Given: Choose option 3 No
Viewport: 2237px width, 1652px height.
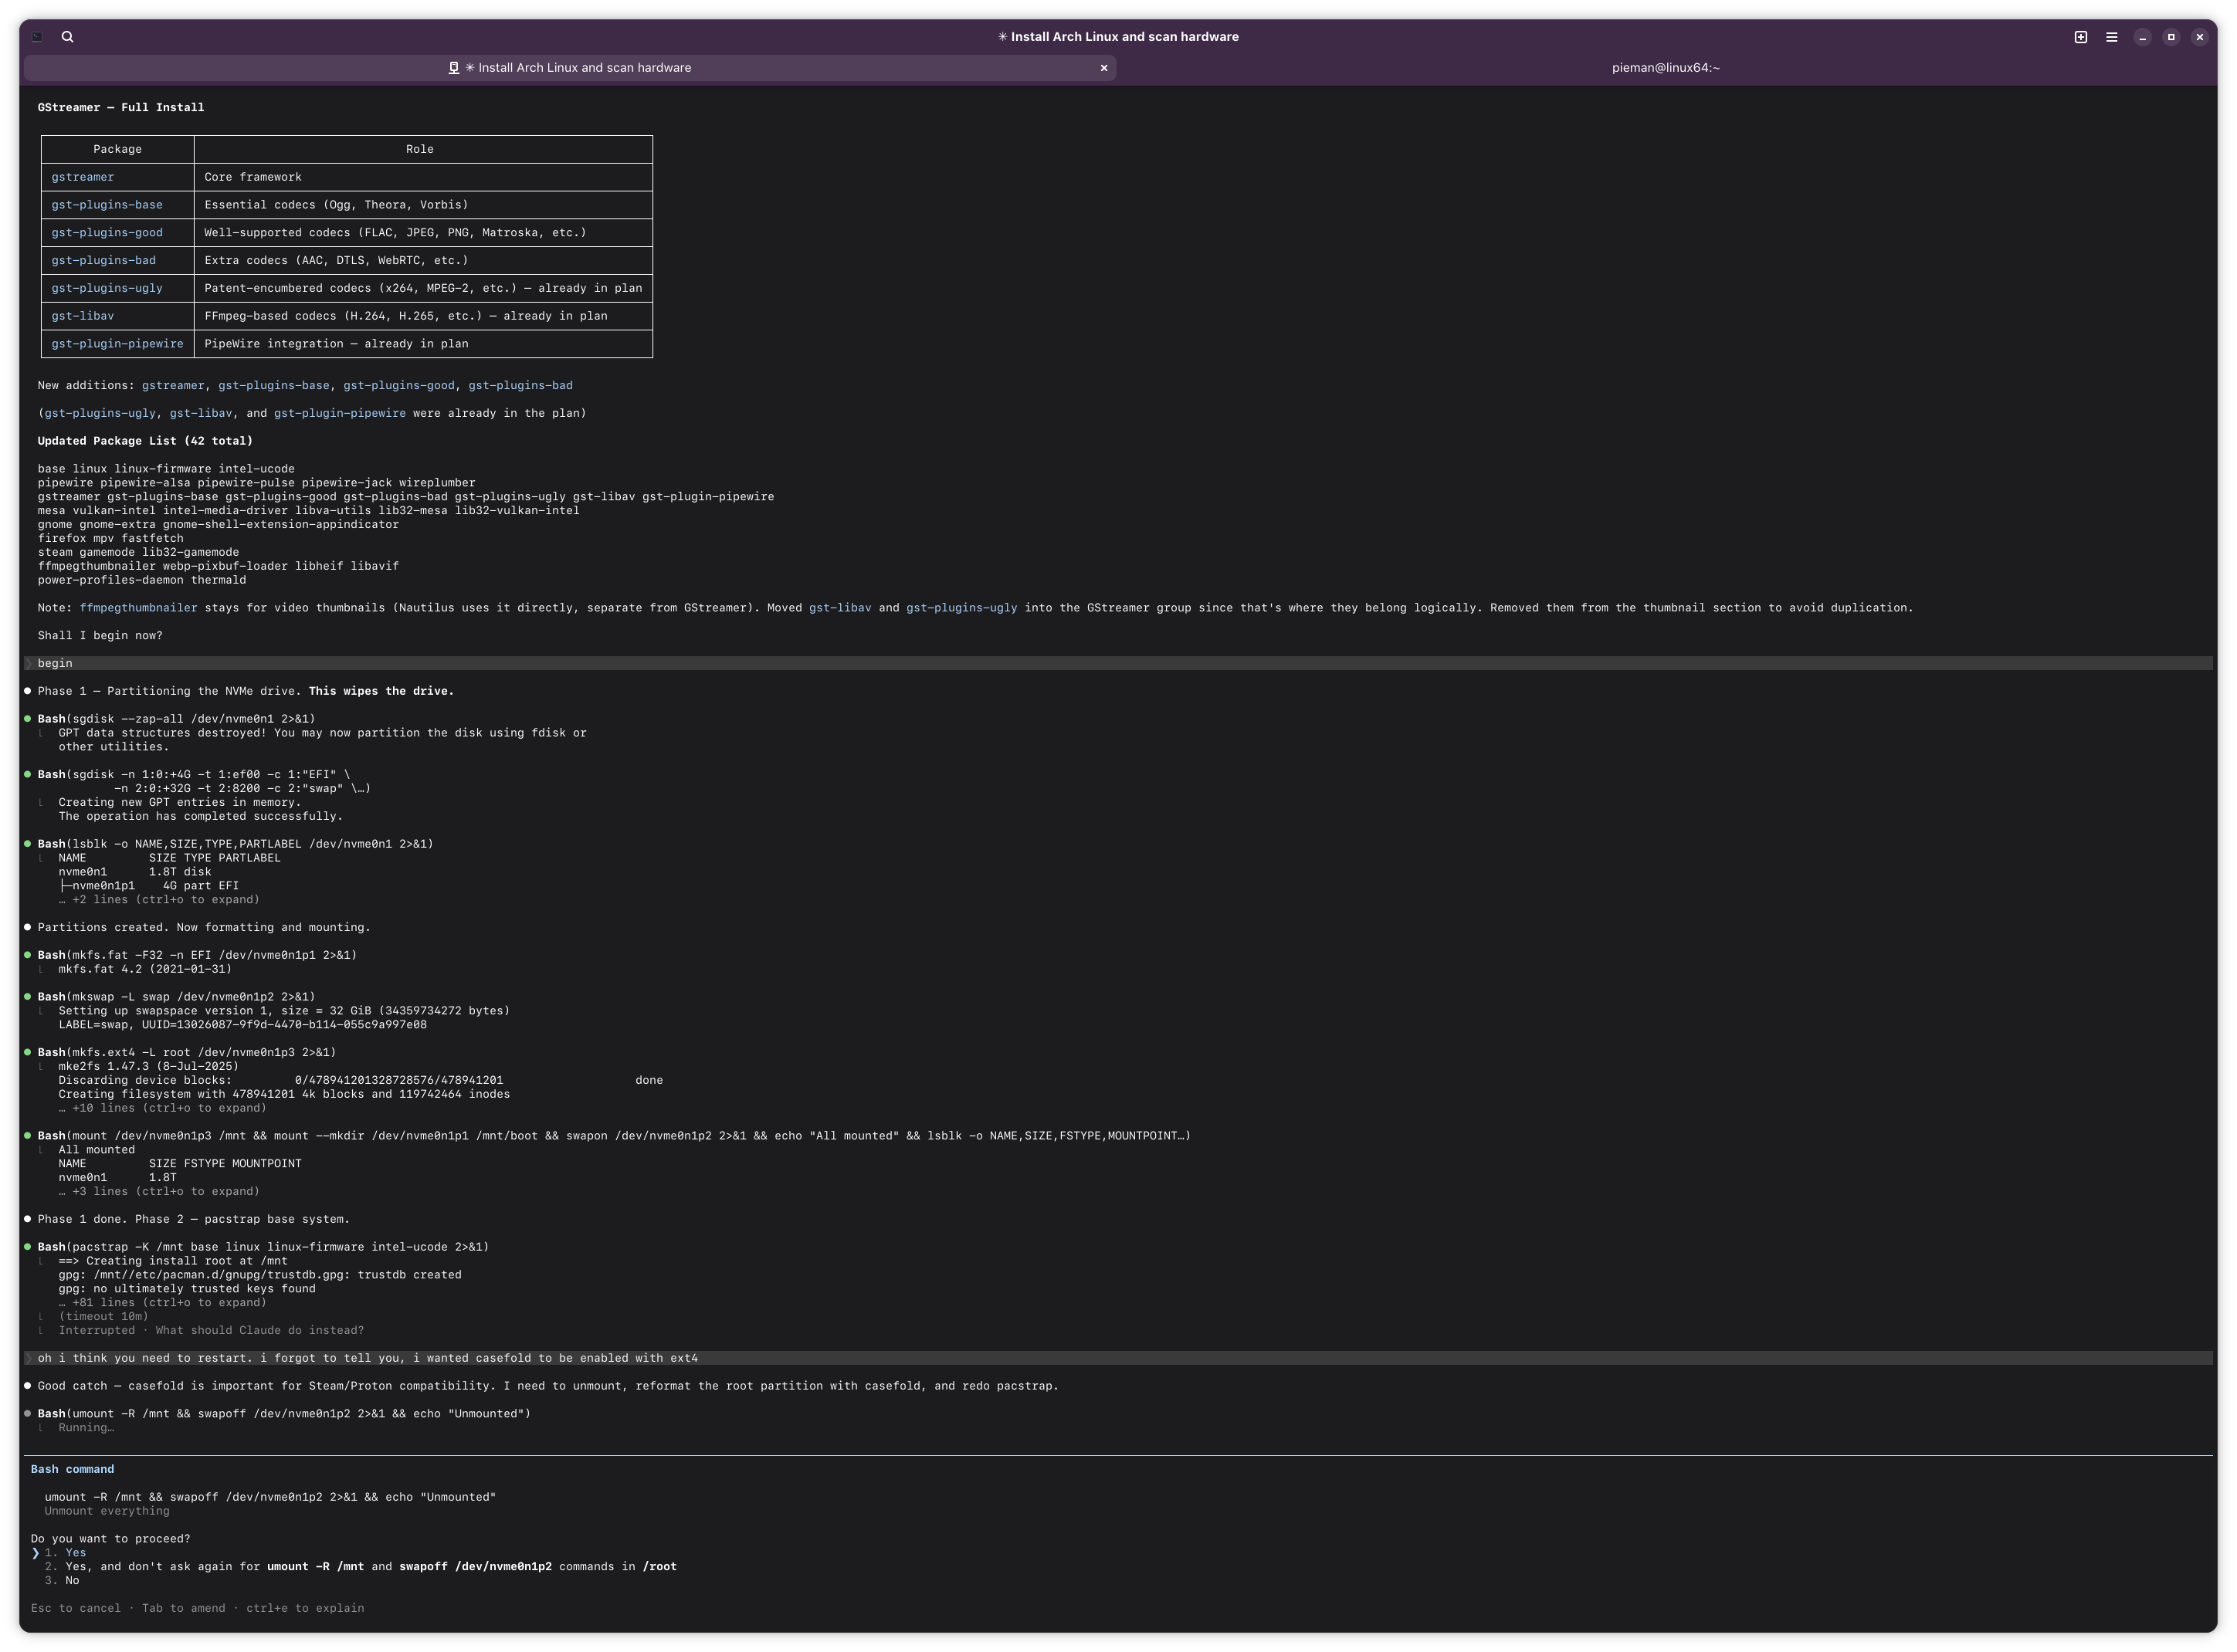Looking at the screenshot, I should coord(71,1581).
